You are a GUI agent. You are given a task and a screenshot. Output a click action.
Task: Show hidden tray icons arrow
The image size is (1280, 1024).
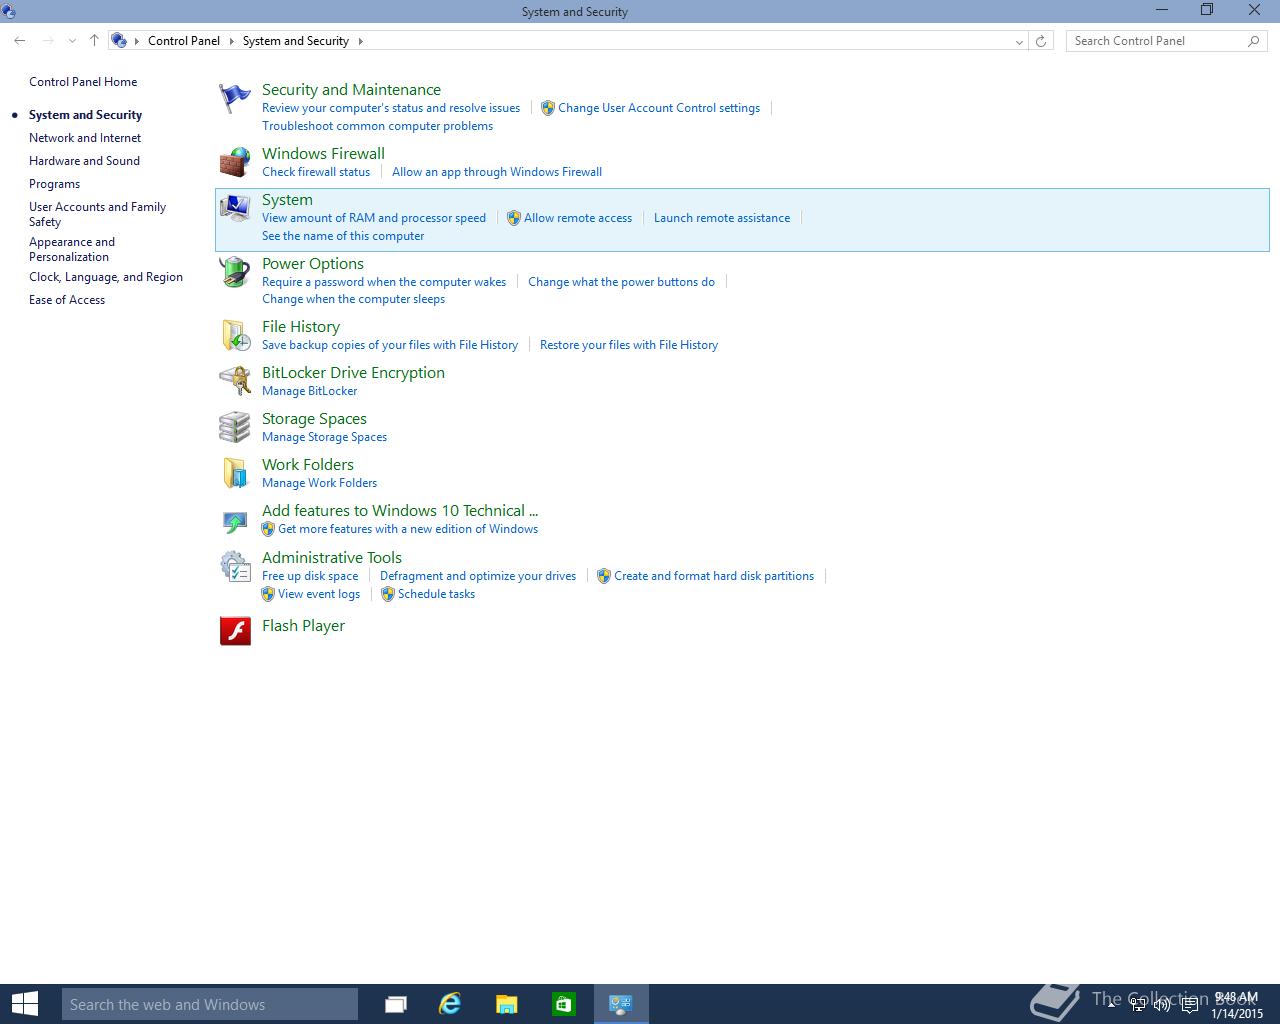(1111, 1005)
